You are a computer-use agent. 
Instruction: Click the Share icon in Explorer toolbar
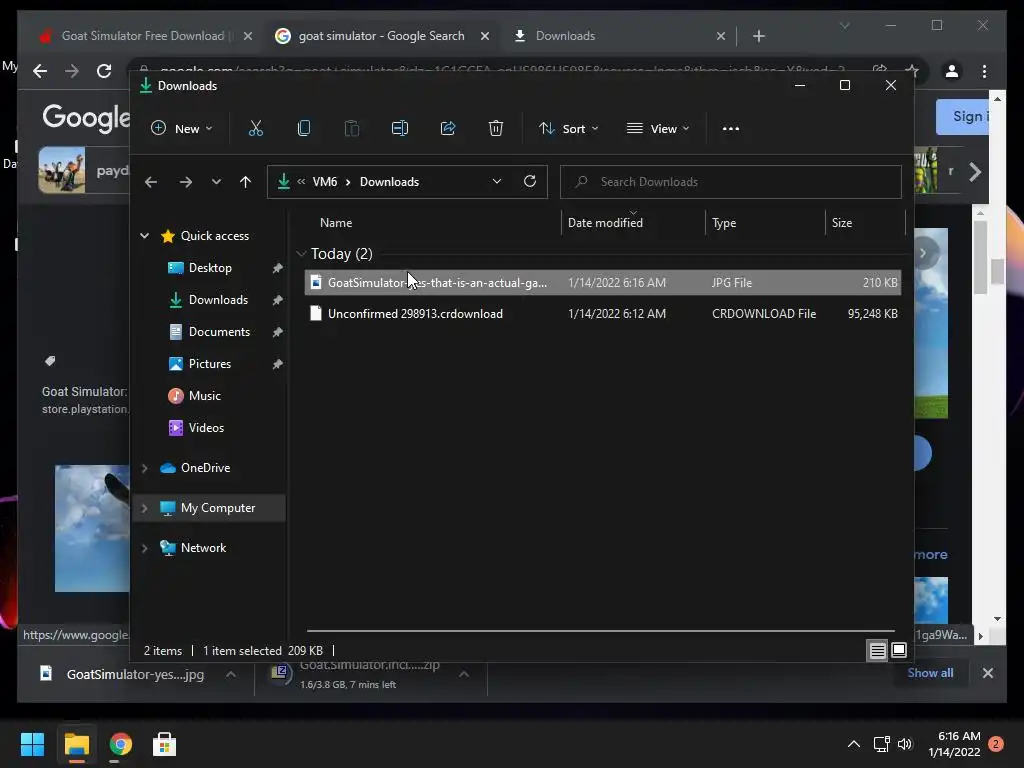pos(448,129)
